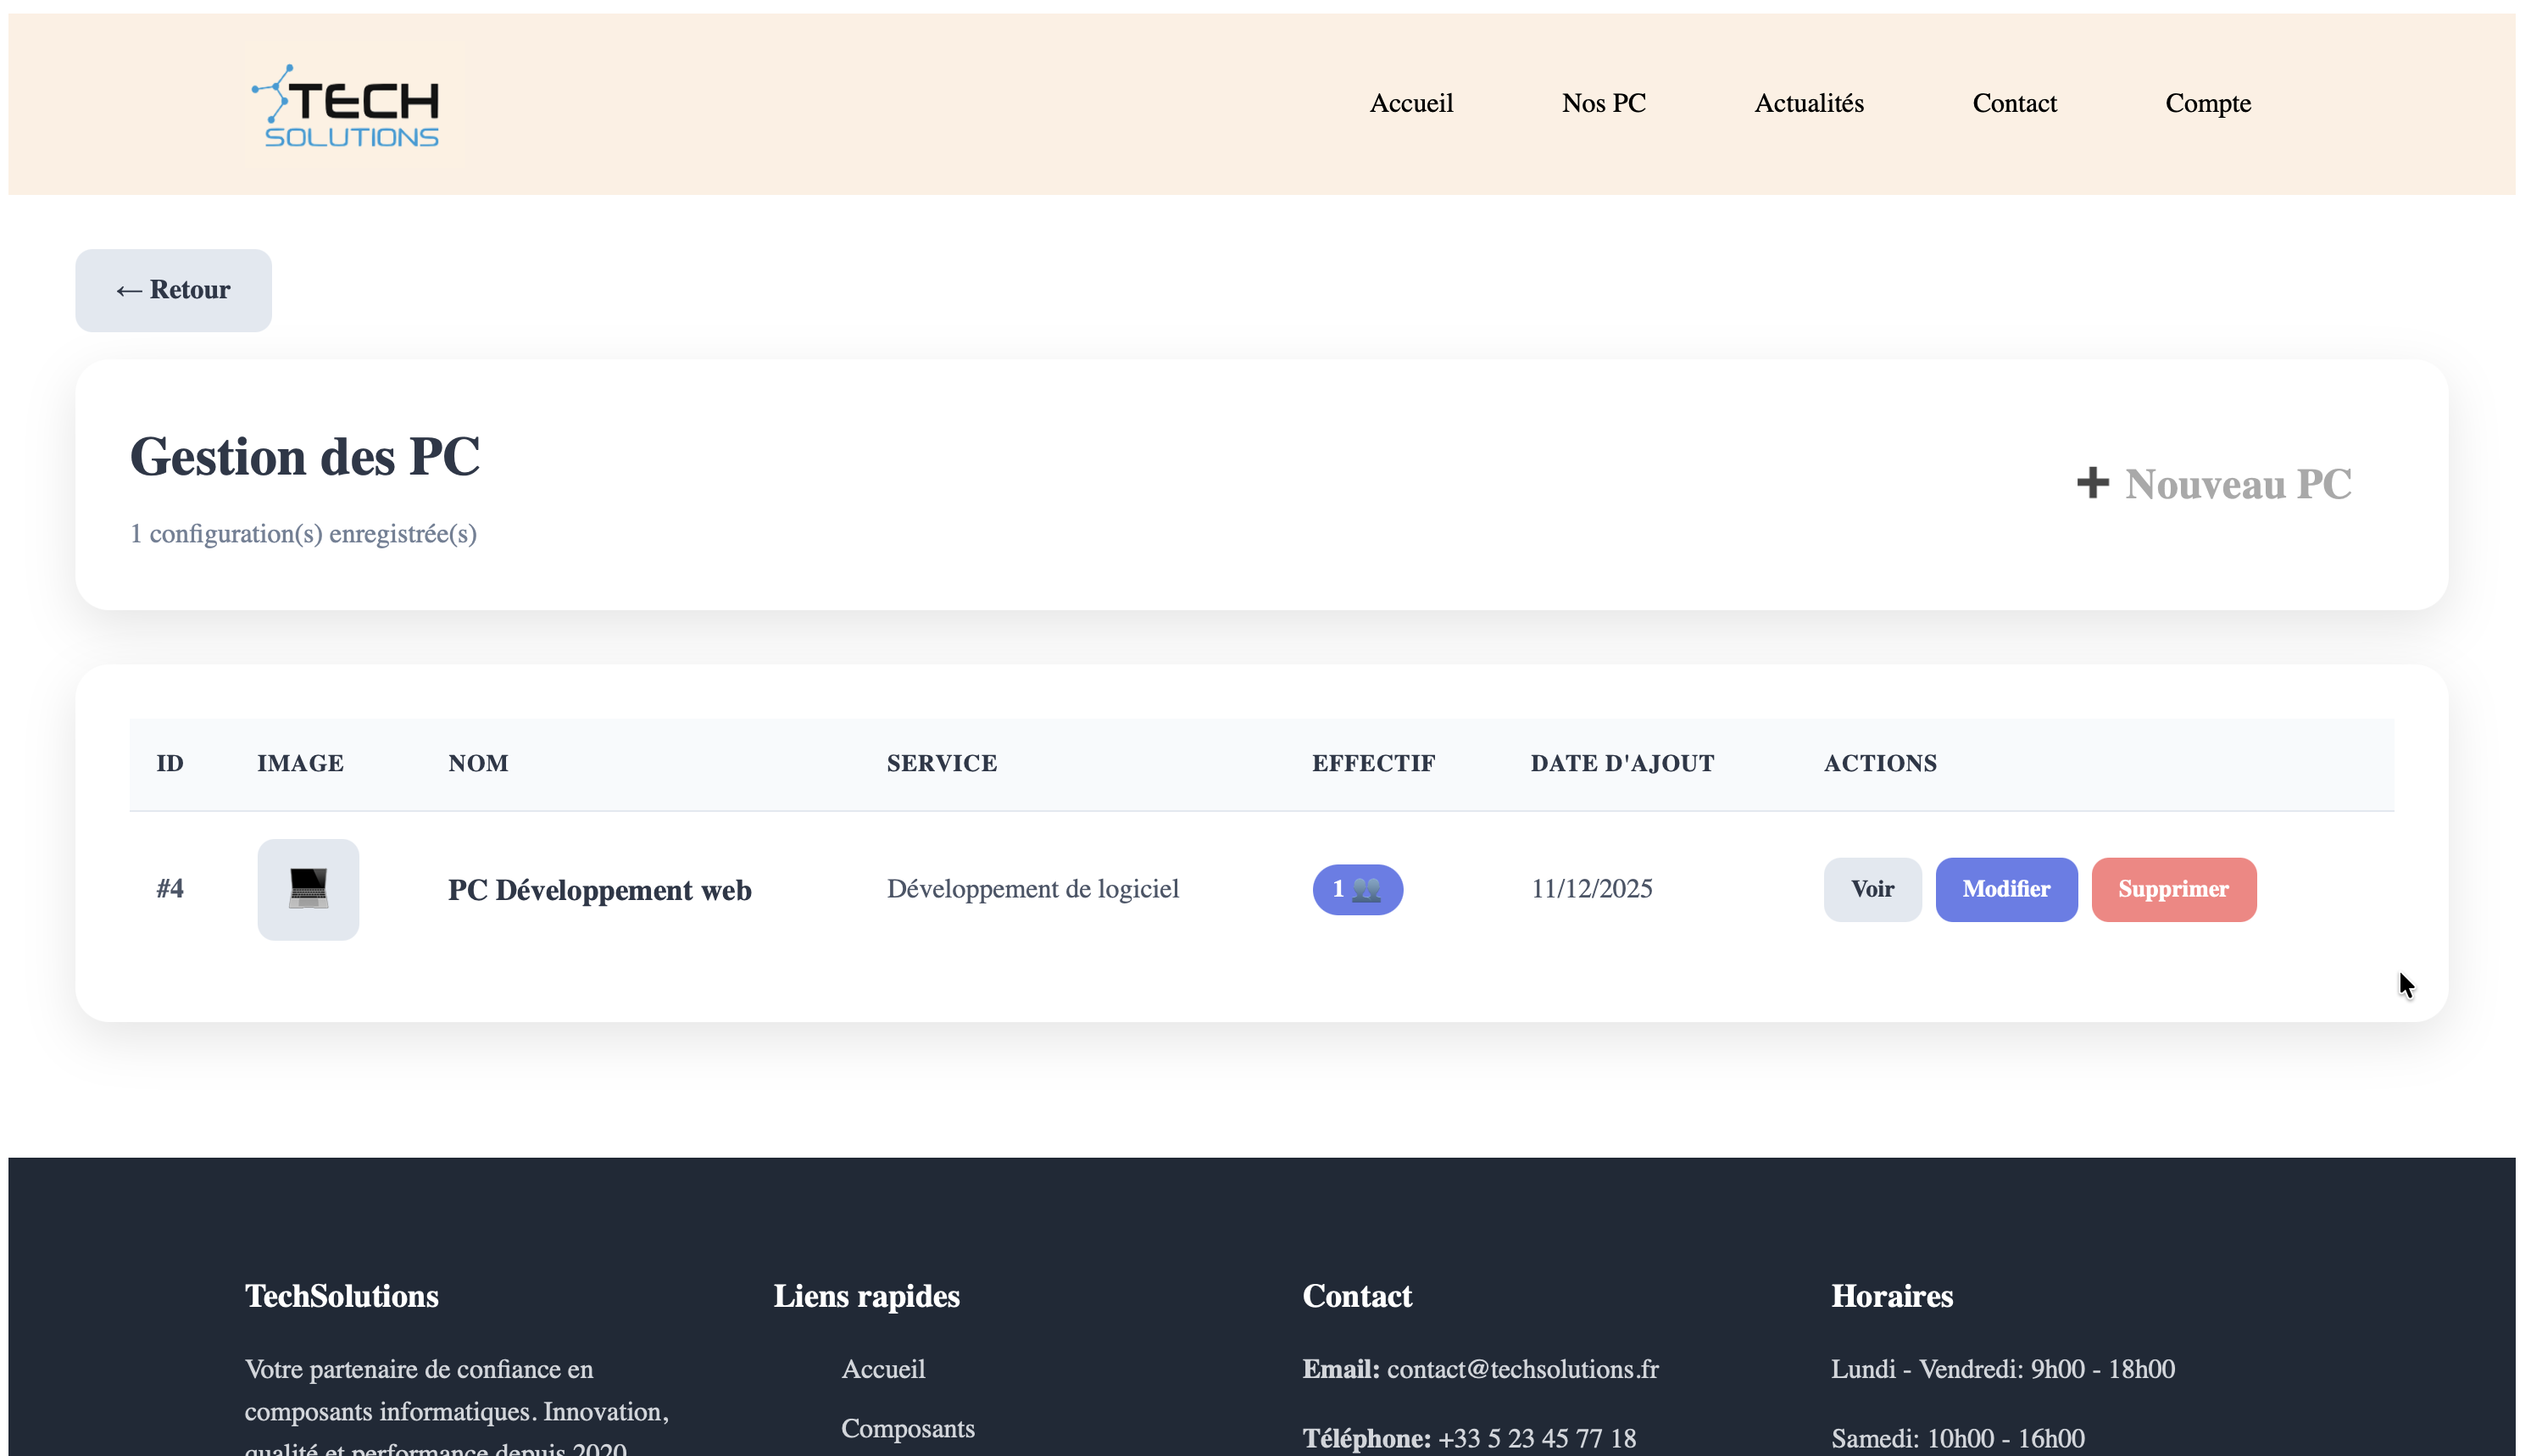Click the Développement de logiciel service cell
The height and width of the screenshot is (1456, 2531).
coord(1033,888)
